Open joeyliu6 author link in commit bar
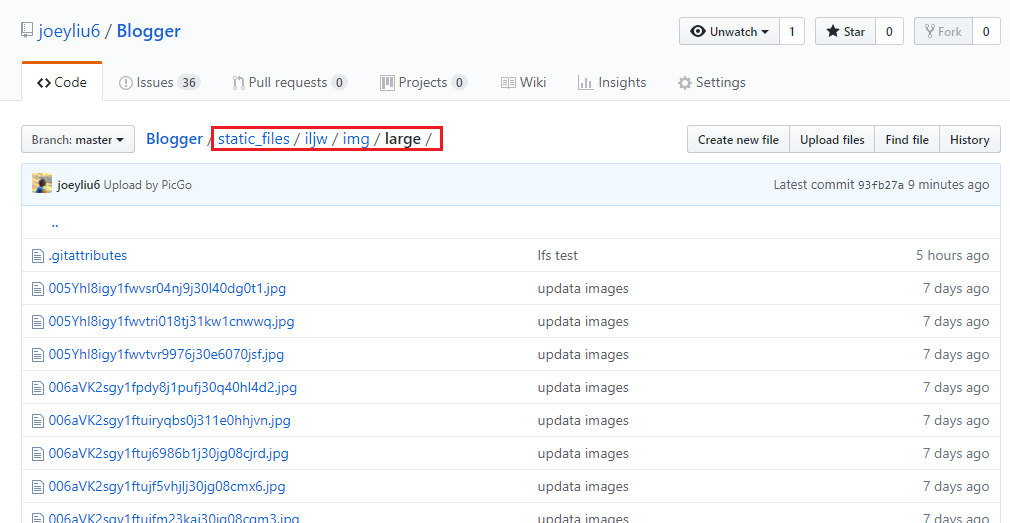Image resolution: width=1010 pixels, height=523 pixels. click(x=79, y=185)
